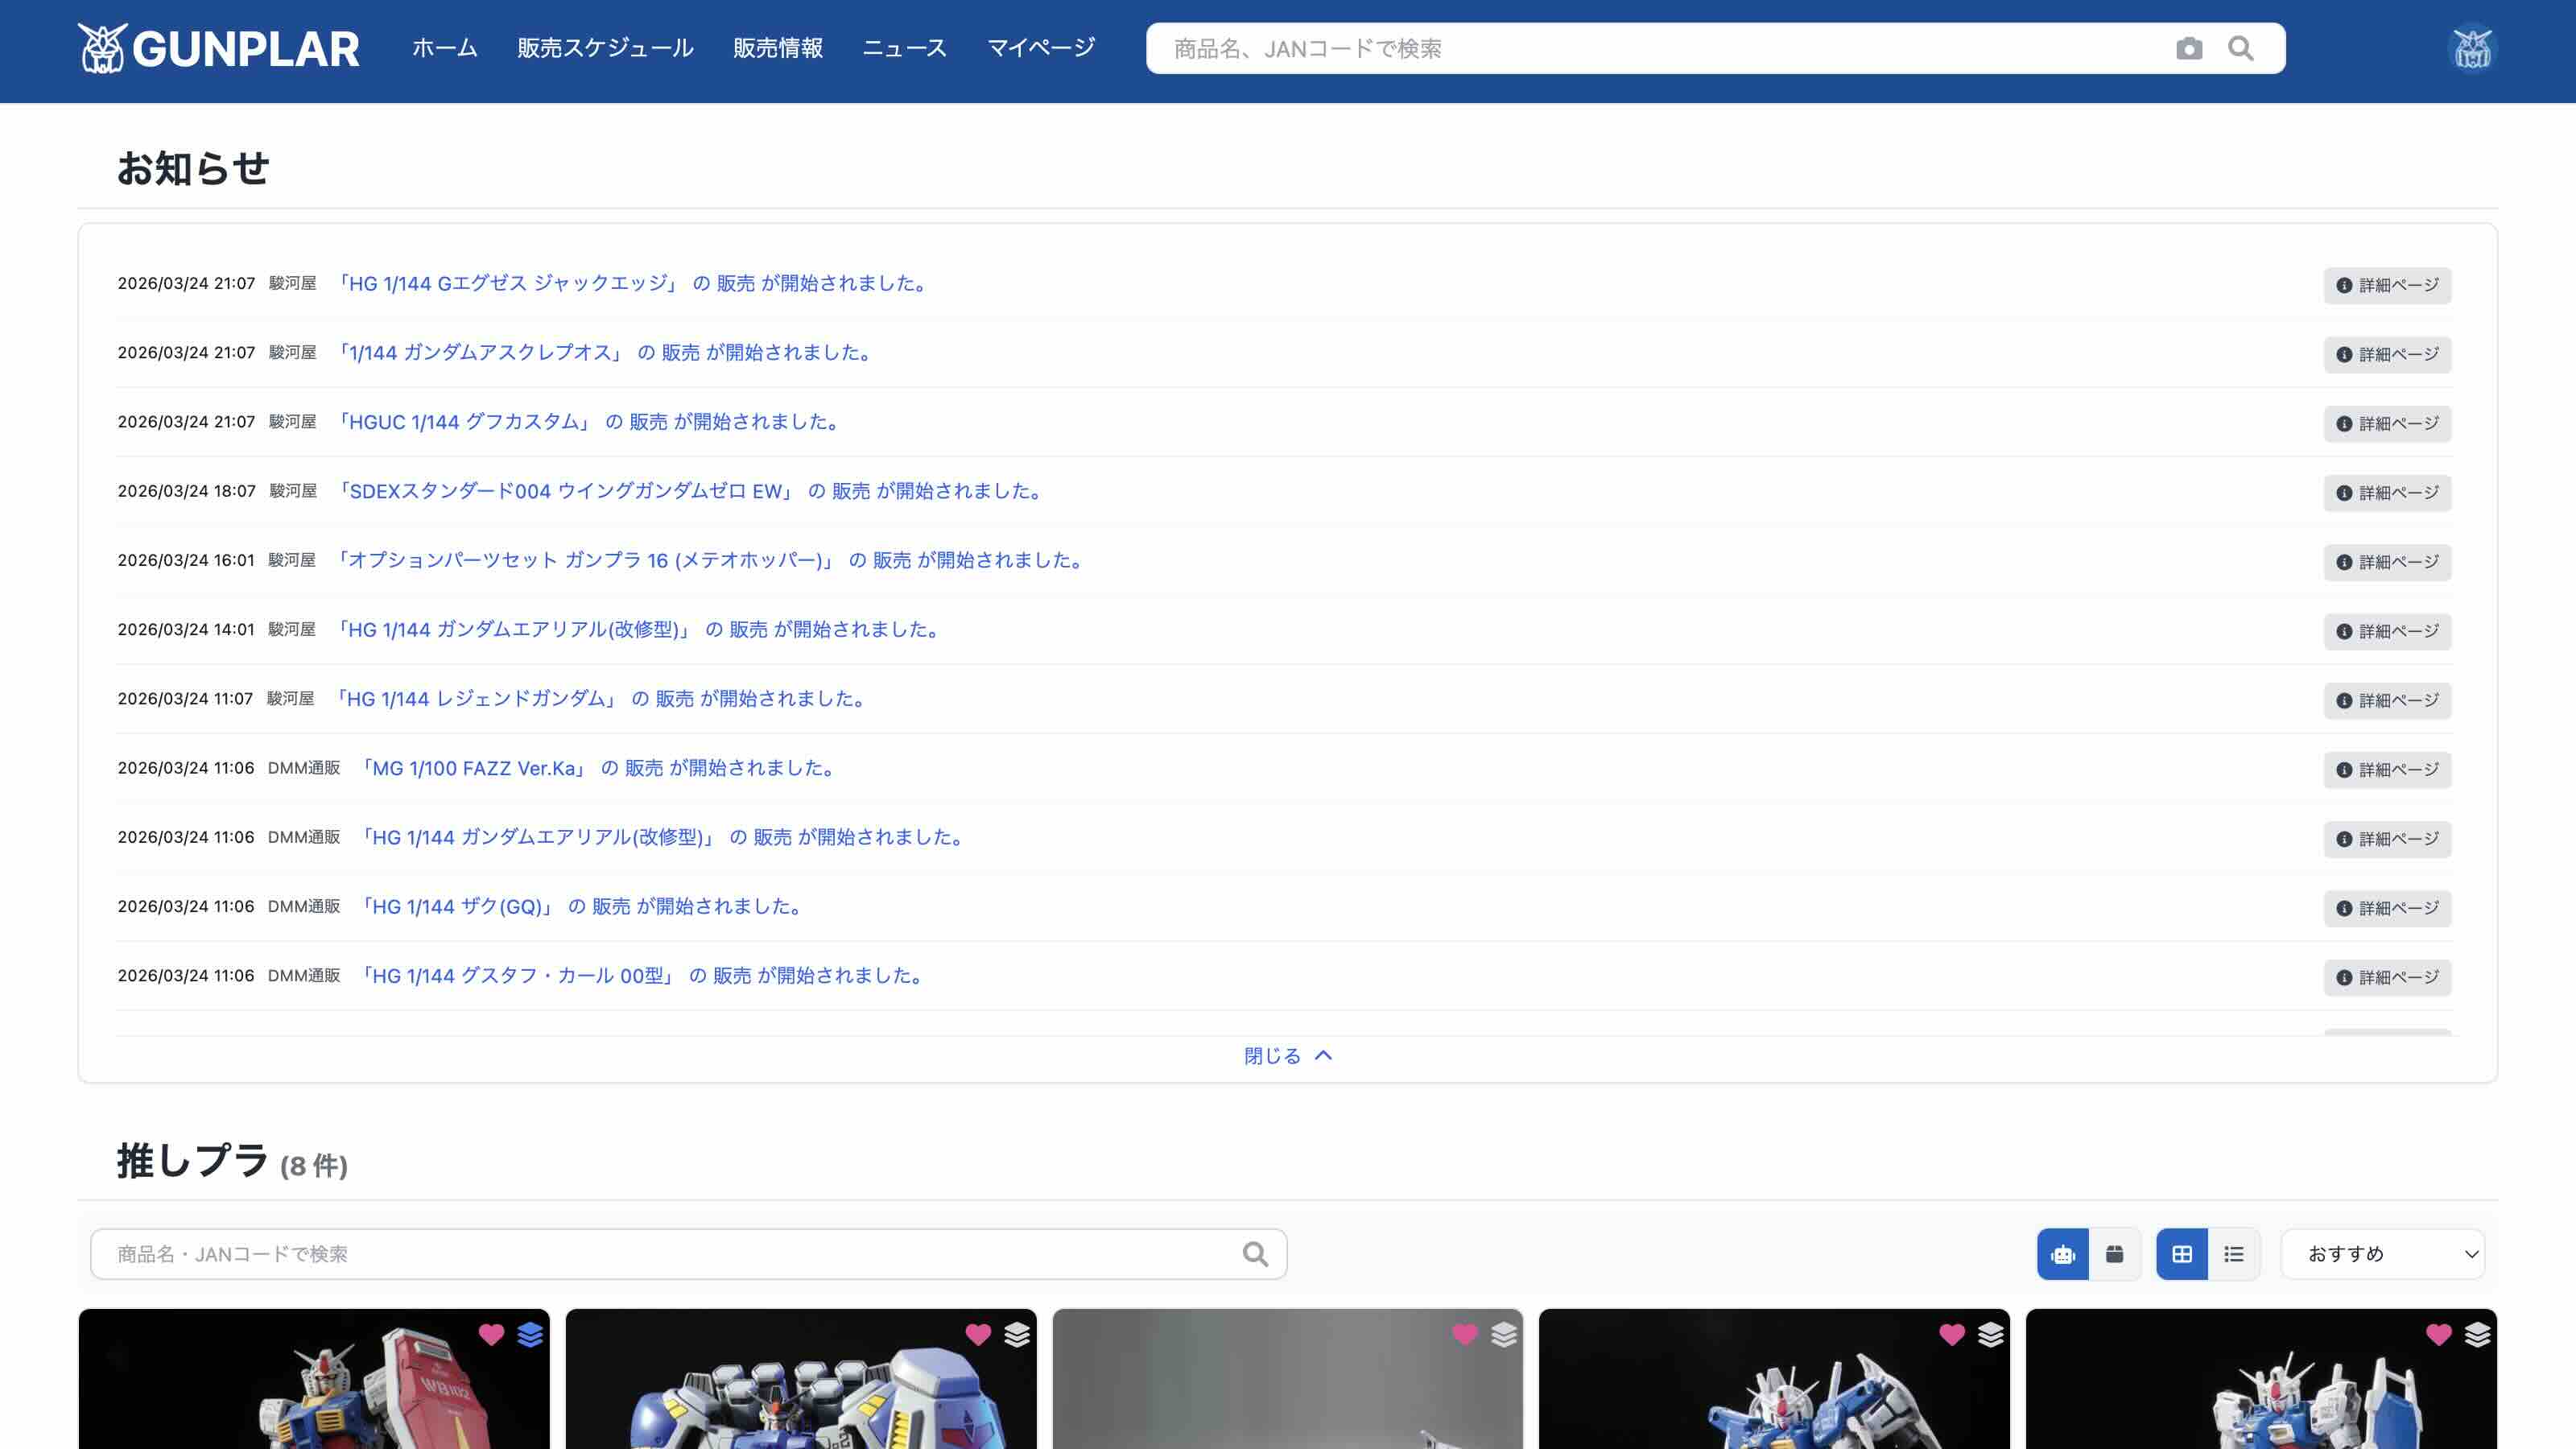Open 販売スケジュール navigation item
This screenshot has height=1449, width=2576.
click(605, 48)
